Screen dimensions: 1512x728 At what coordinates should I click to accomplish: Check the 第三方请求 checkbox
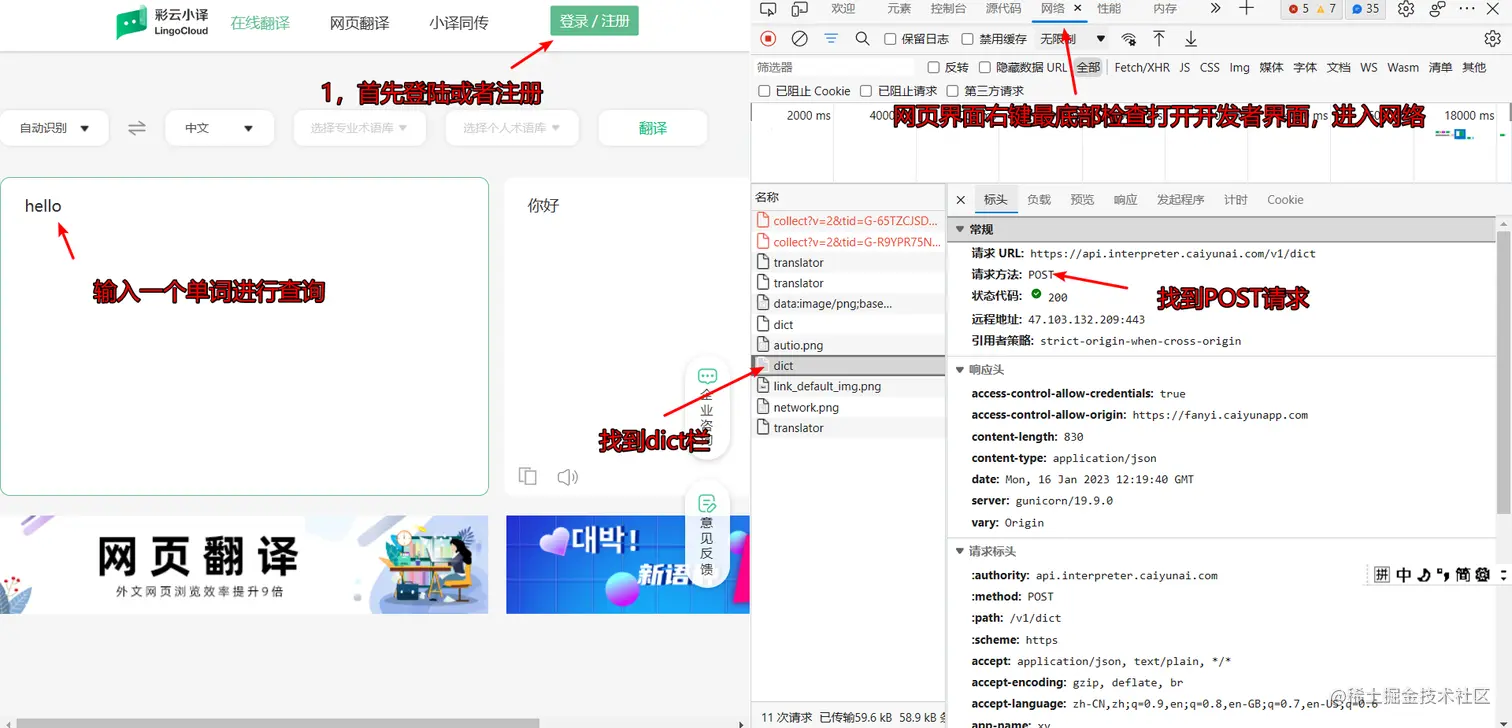[954, 91]
